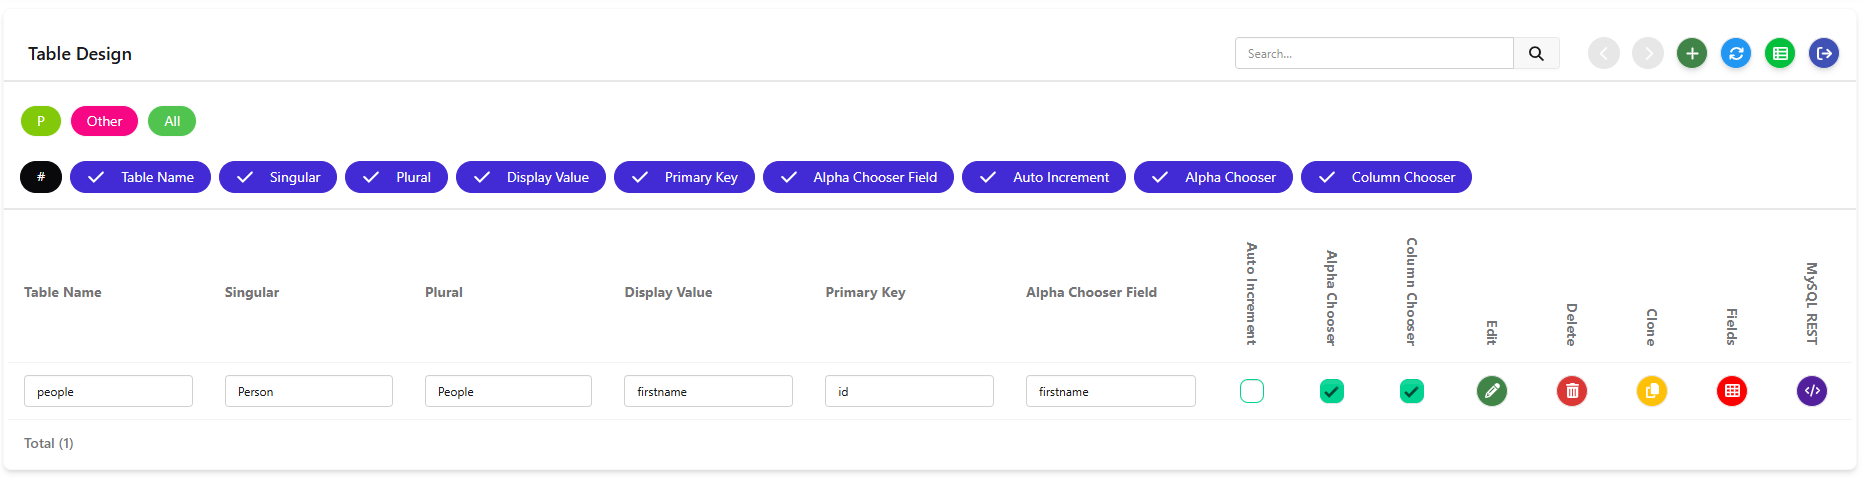Click the exit arrow icon
Image resolution: width=1868 pixels, height=478 pixels.
pos(1824,54)
